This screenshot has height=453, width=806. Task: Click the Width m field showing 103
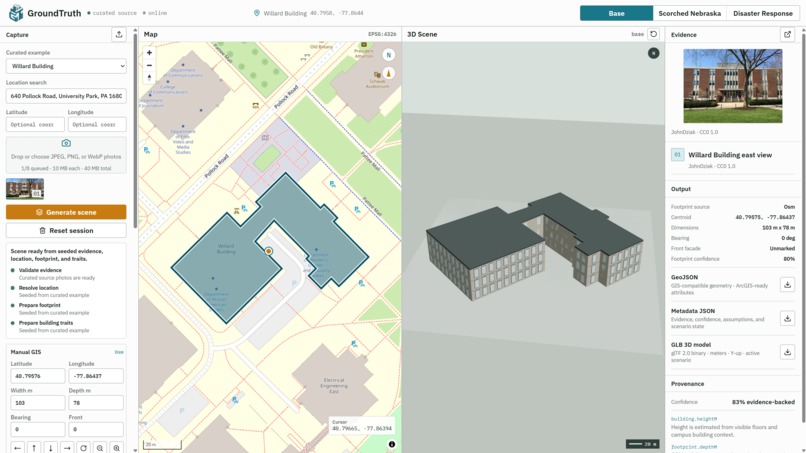pos(38,403)
